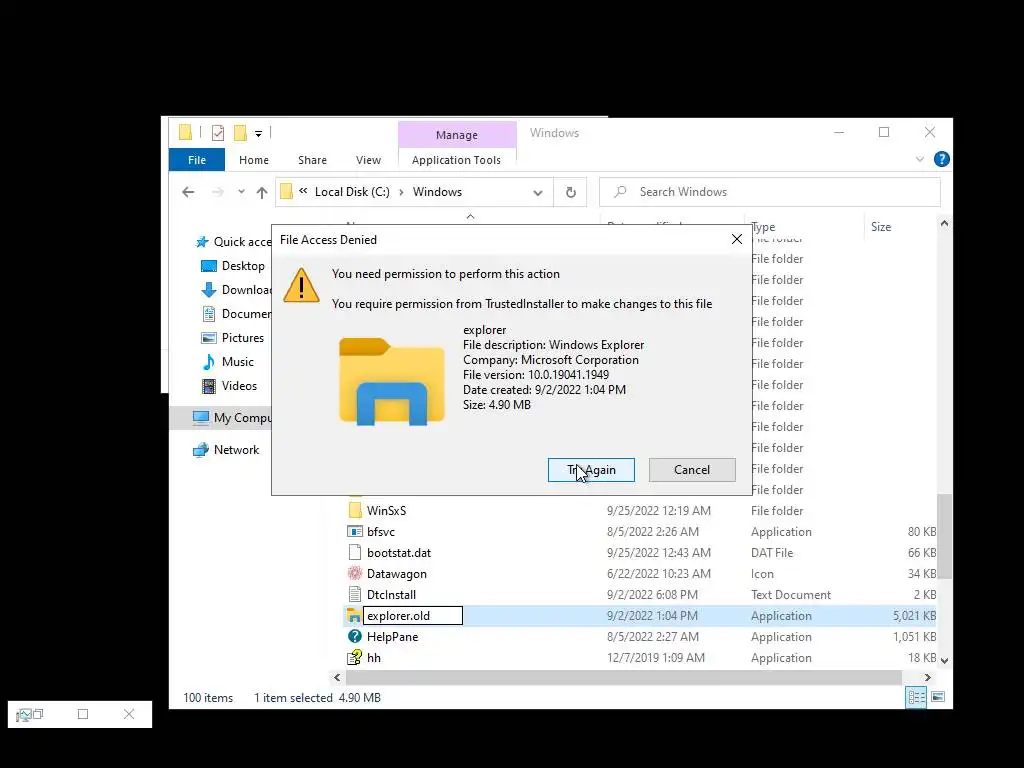
Task: Expand the ribbon with the chevron
Action: [920, 159]
